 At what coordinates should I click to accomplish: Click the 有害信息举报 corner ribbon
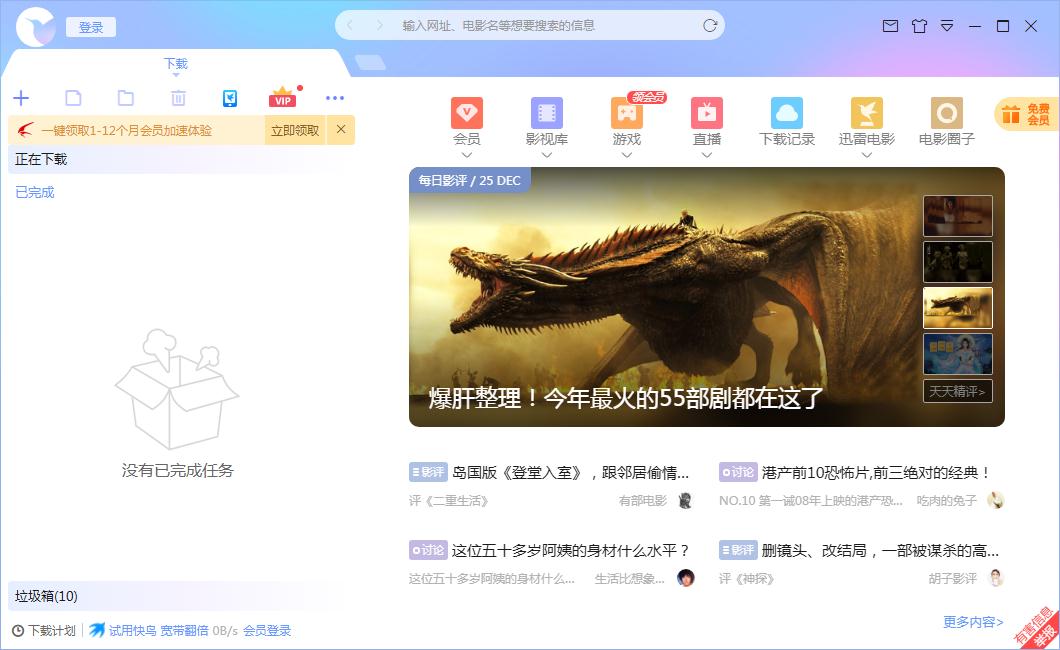[1038, 628]
